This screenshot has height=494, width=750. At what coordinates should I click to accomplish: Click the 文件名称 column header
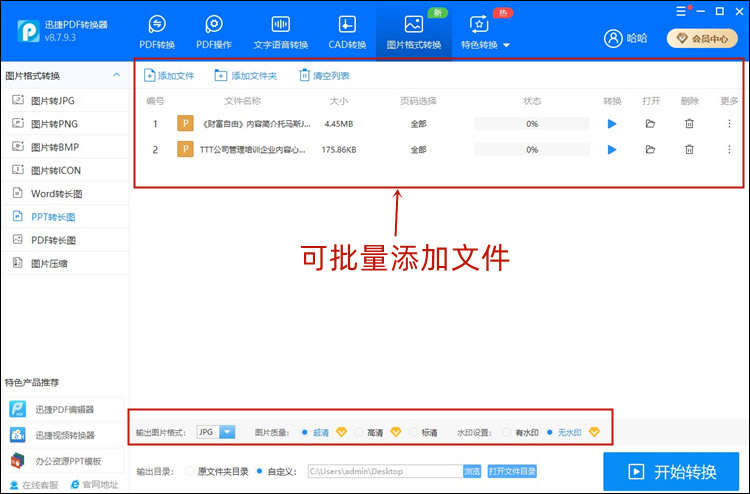243,101
